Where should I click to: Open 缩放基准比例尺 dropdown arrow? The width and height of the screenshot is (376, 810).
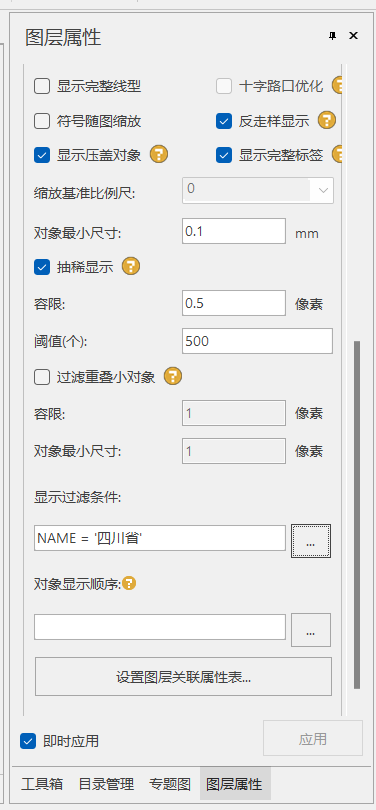(x=323, y=190)
